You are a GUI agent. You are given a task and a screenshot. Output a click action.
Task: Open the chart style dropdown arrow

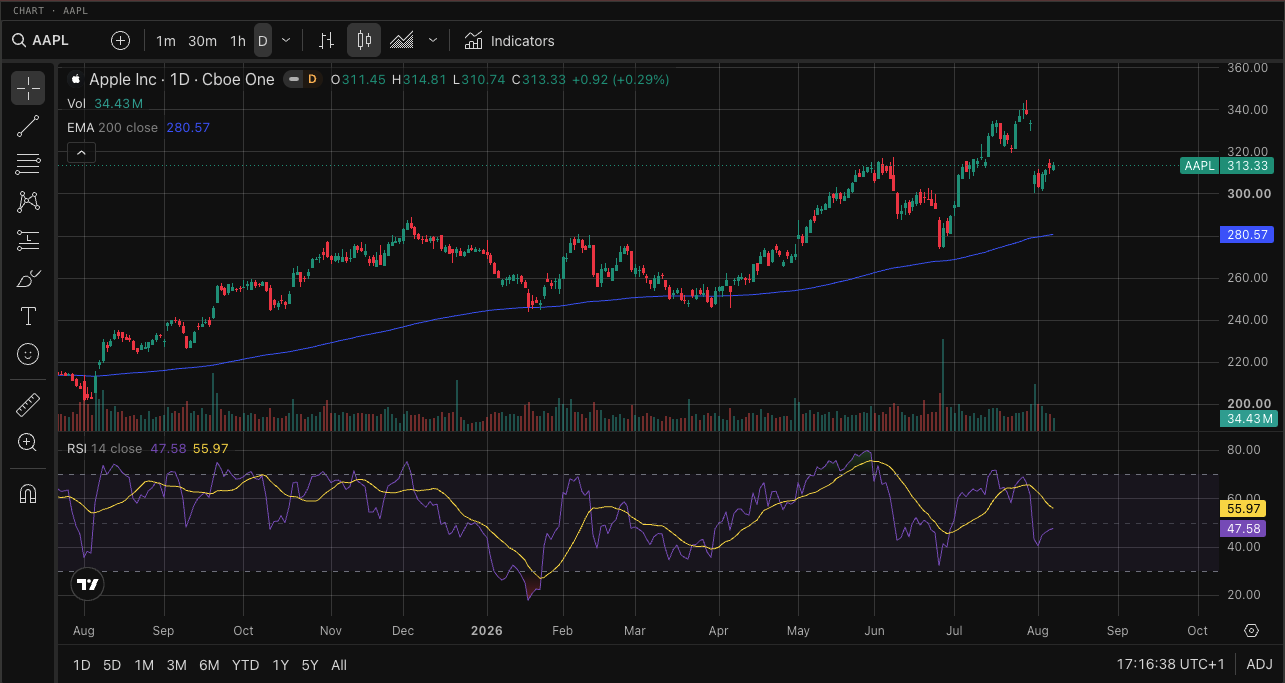433,41
